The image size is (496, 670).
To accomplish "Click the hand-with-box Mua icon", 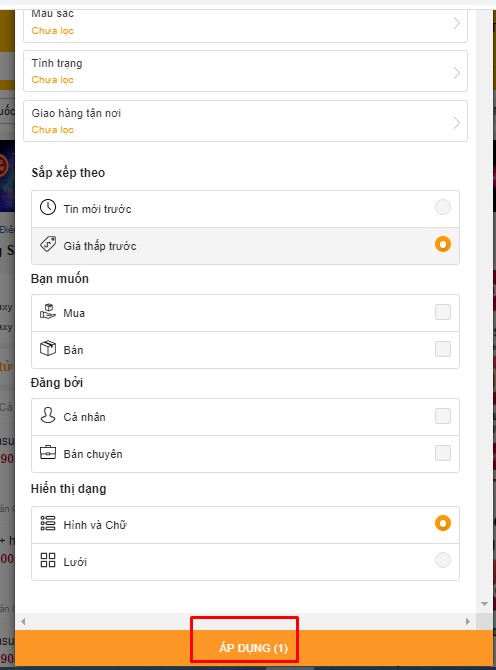I will 48,311.
